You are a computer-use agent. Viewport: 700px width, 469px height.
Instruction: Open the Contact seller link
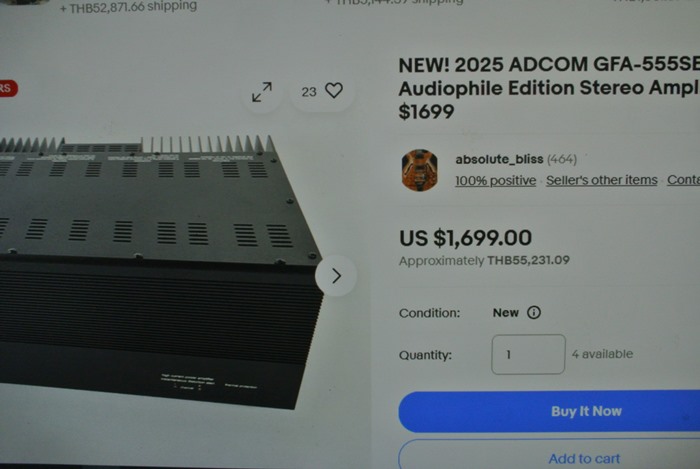(x=683, y=179)
